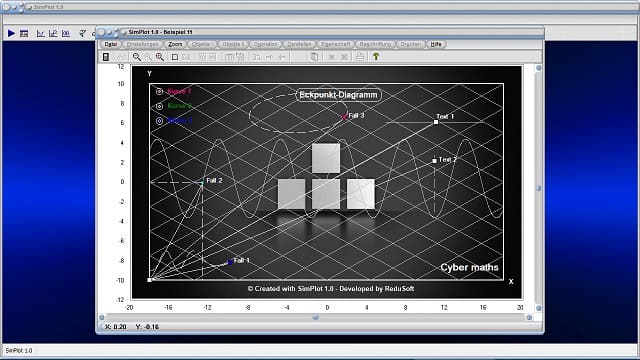The image size is (640, 360).
Task: Click the left arrow of horizontal scrollbar
Action: click(102, 317)
